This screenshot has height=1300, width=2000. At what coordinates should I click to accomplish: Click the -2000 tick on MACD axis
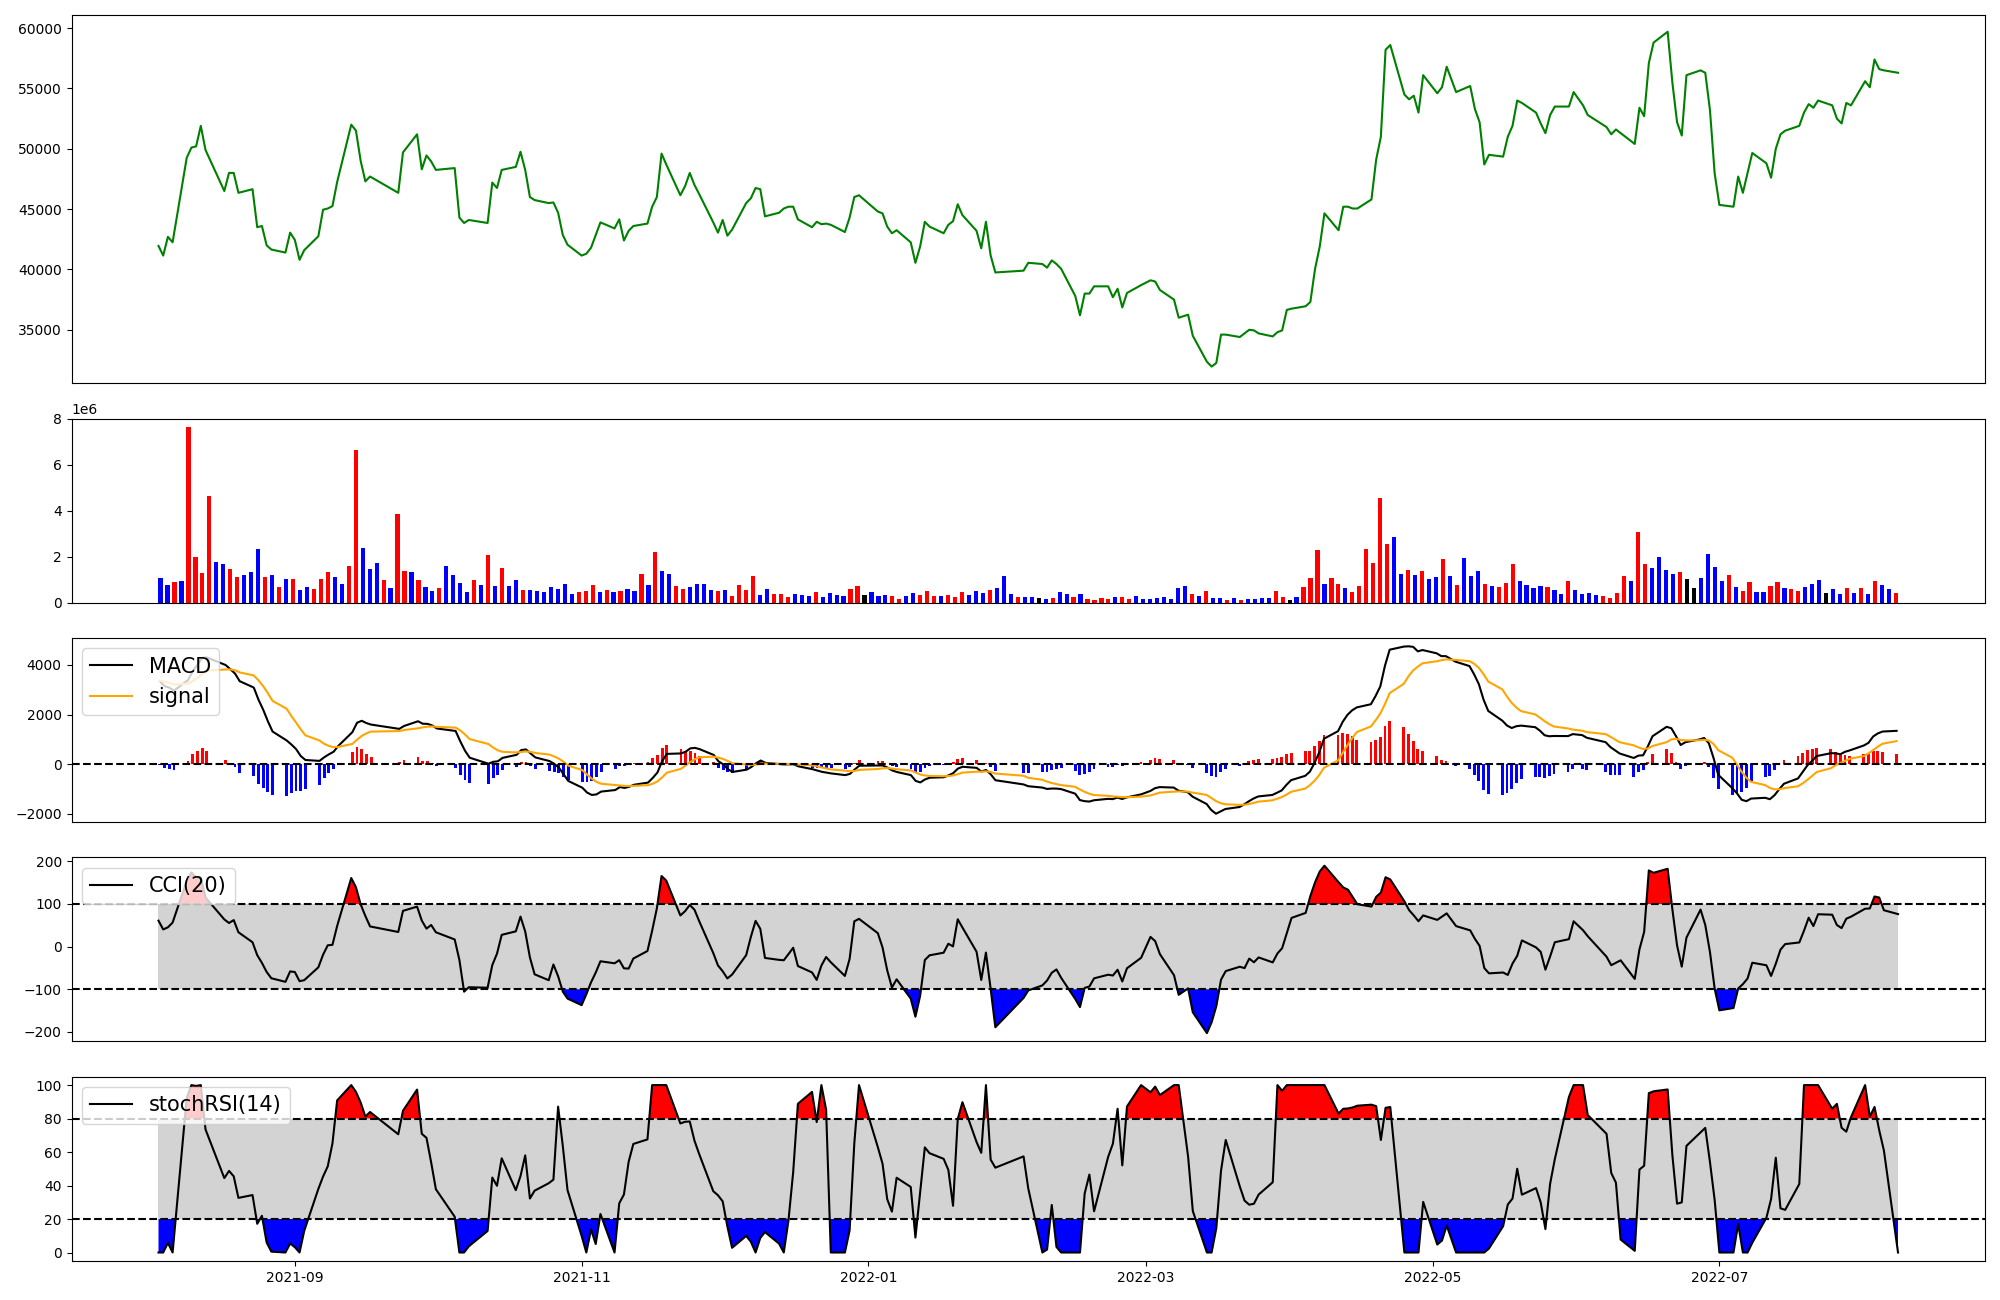[x=40, y=814]
